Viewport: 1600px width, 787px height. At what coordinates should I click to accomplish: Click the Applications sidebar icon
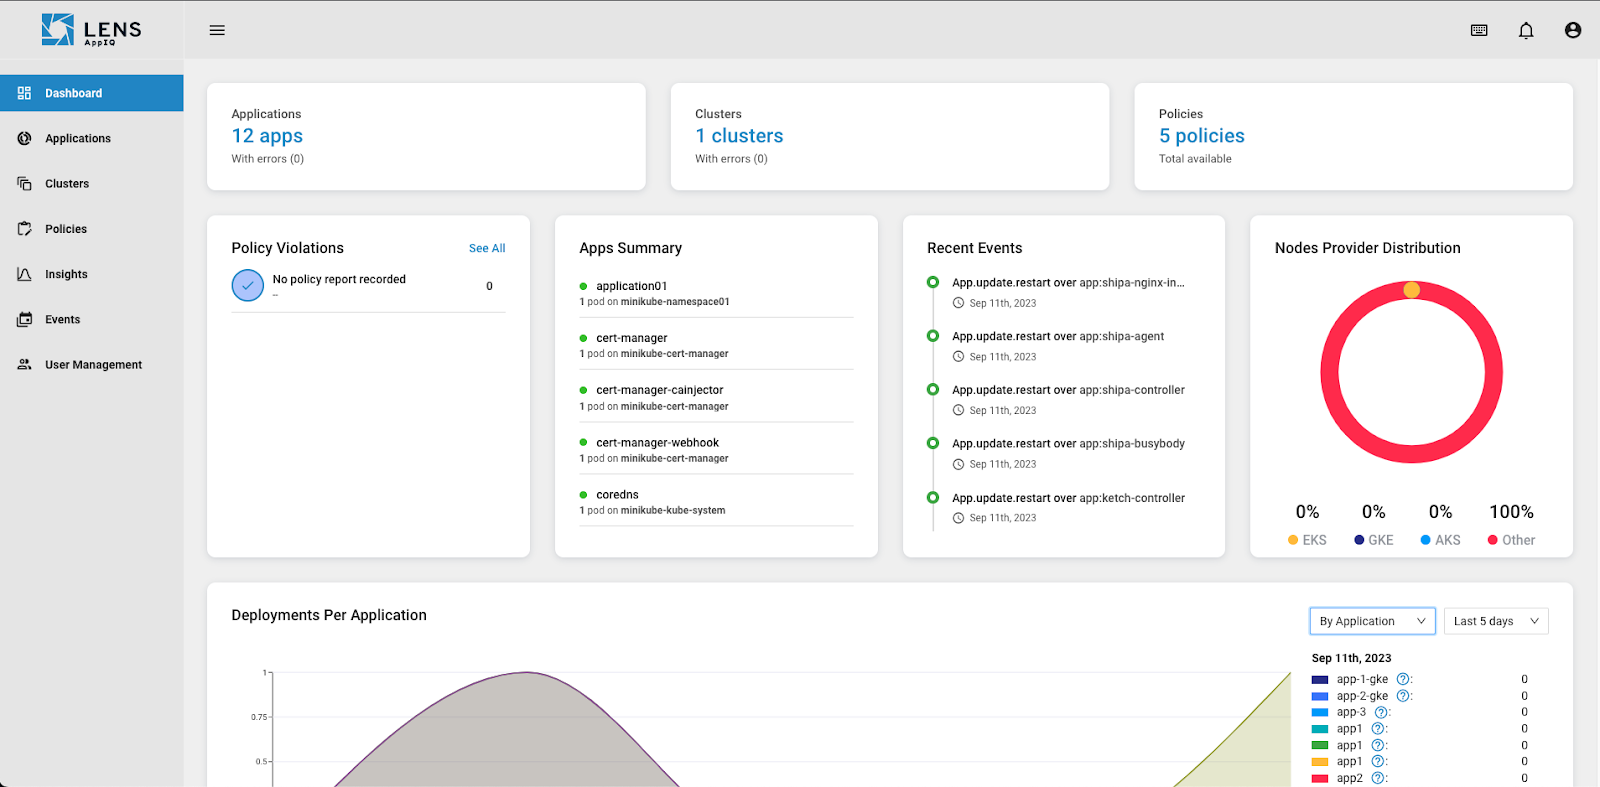24,138
